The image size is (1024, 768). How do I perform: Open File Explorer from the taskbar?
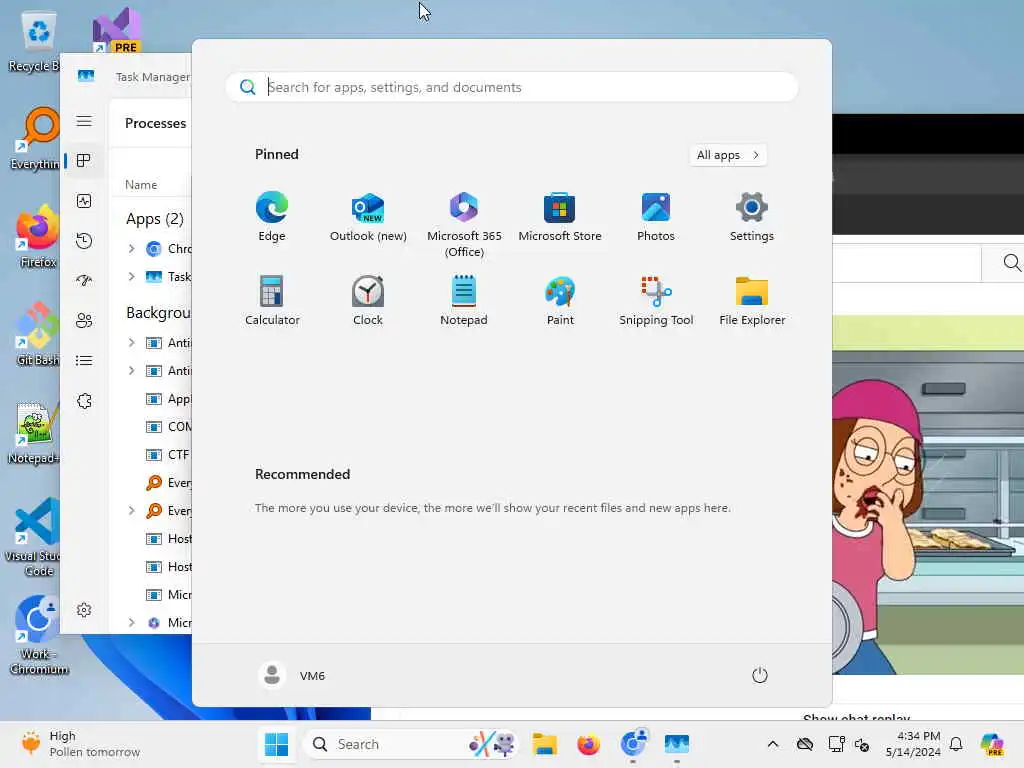click(544, 744)
